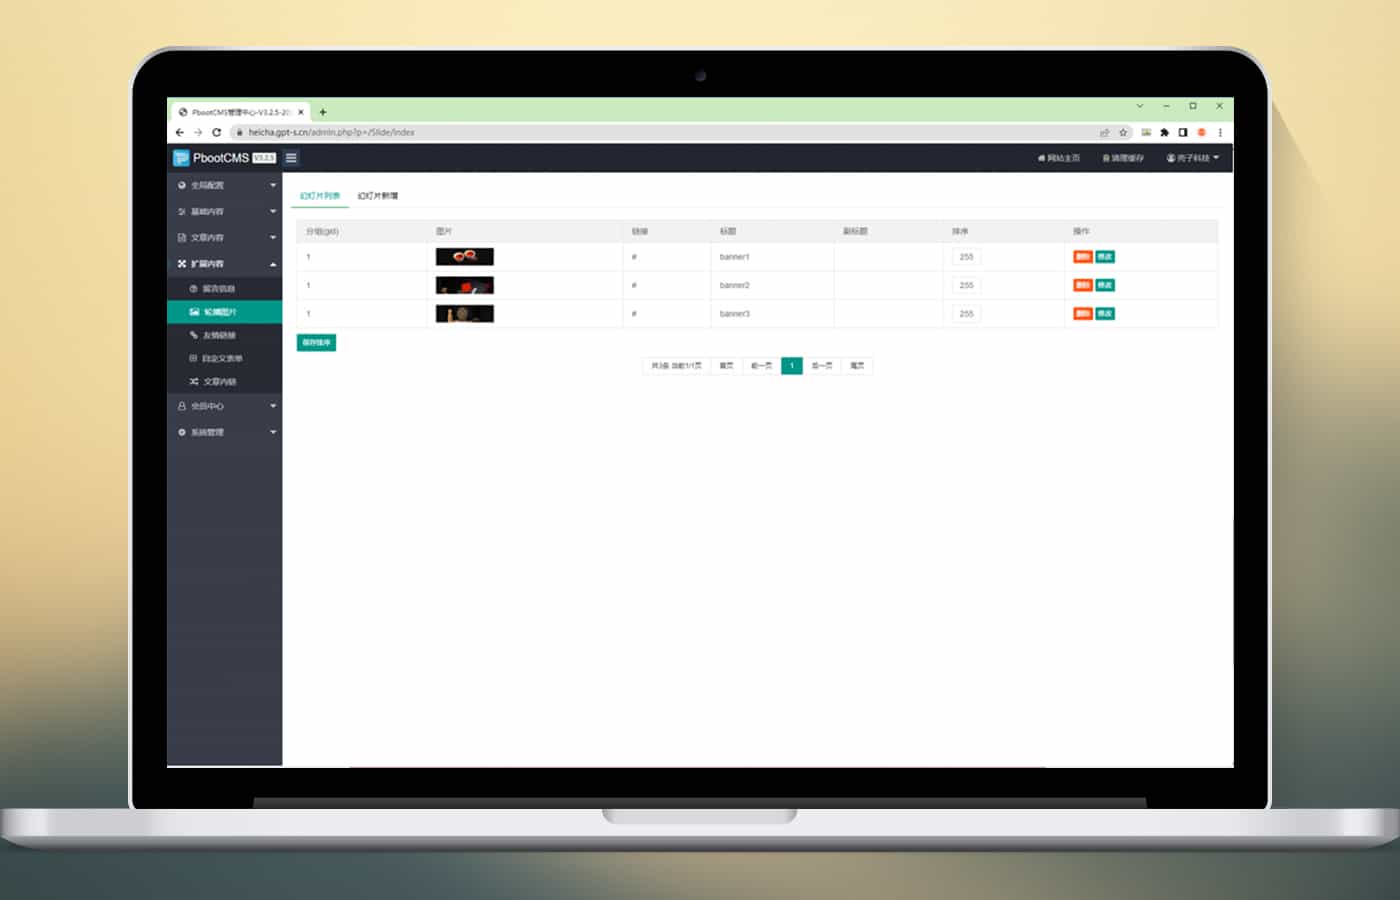The height and width of the screenshot is (900, 1400).
Task: Click the picture extension icon beside the star
Action: coord(1146,132)
